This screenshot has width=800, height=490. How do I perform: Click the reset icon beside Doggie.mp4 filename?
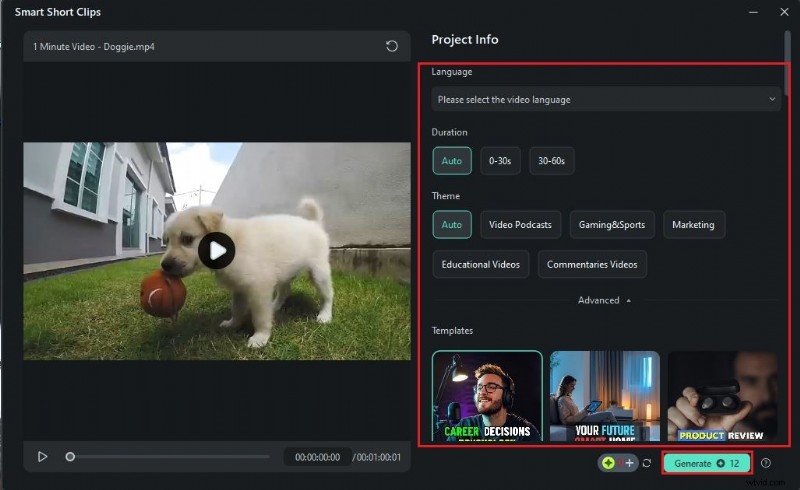[x=392, y=46]
